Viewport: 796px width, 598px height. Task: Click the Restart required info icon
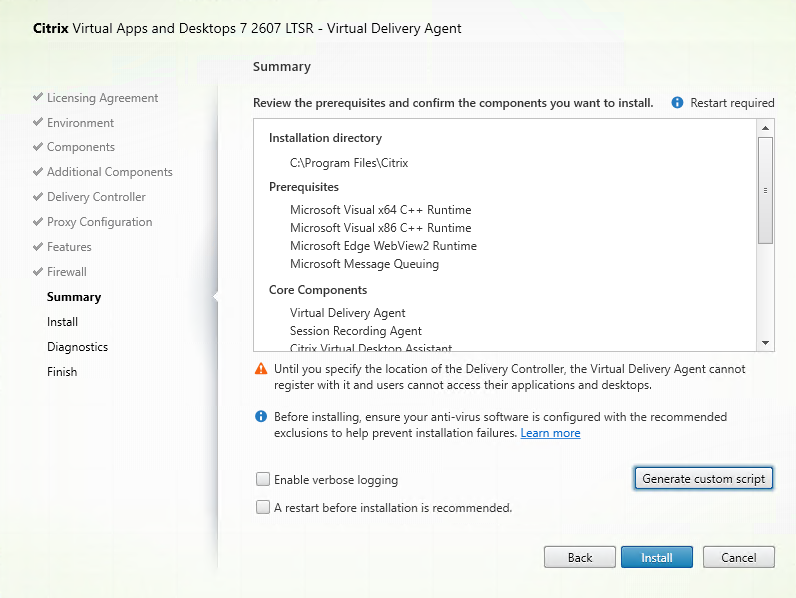point(677,103)
